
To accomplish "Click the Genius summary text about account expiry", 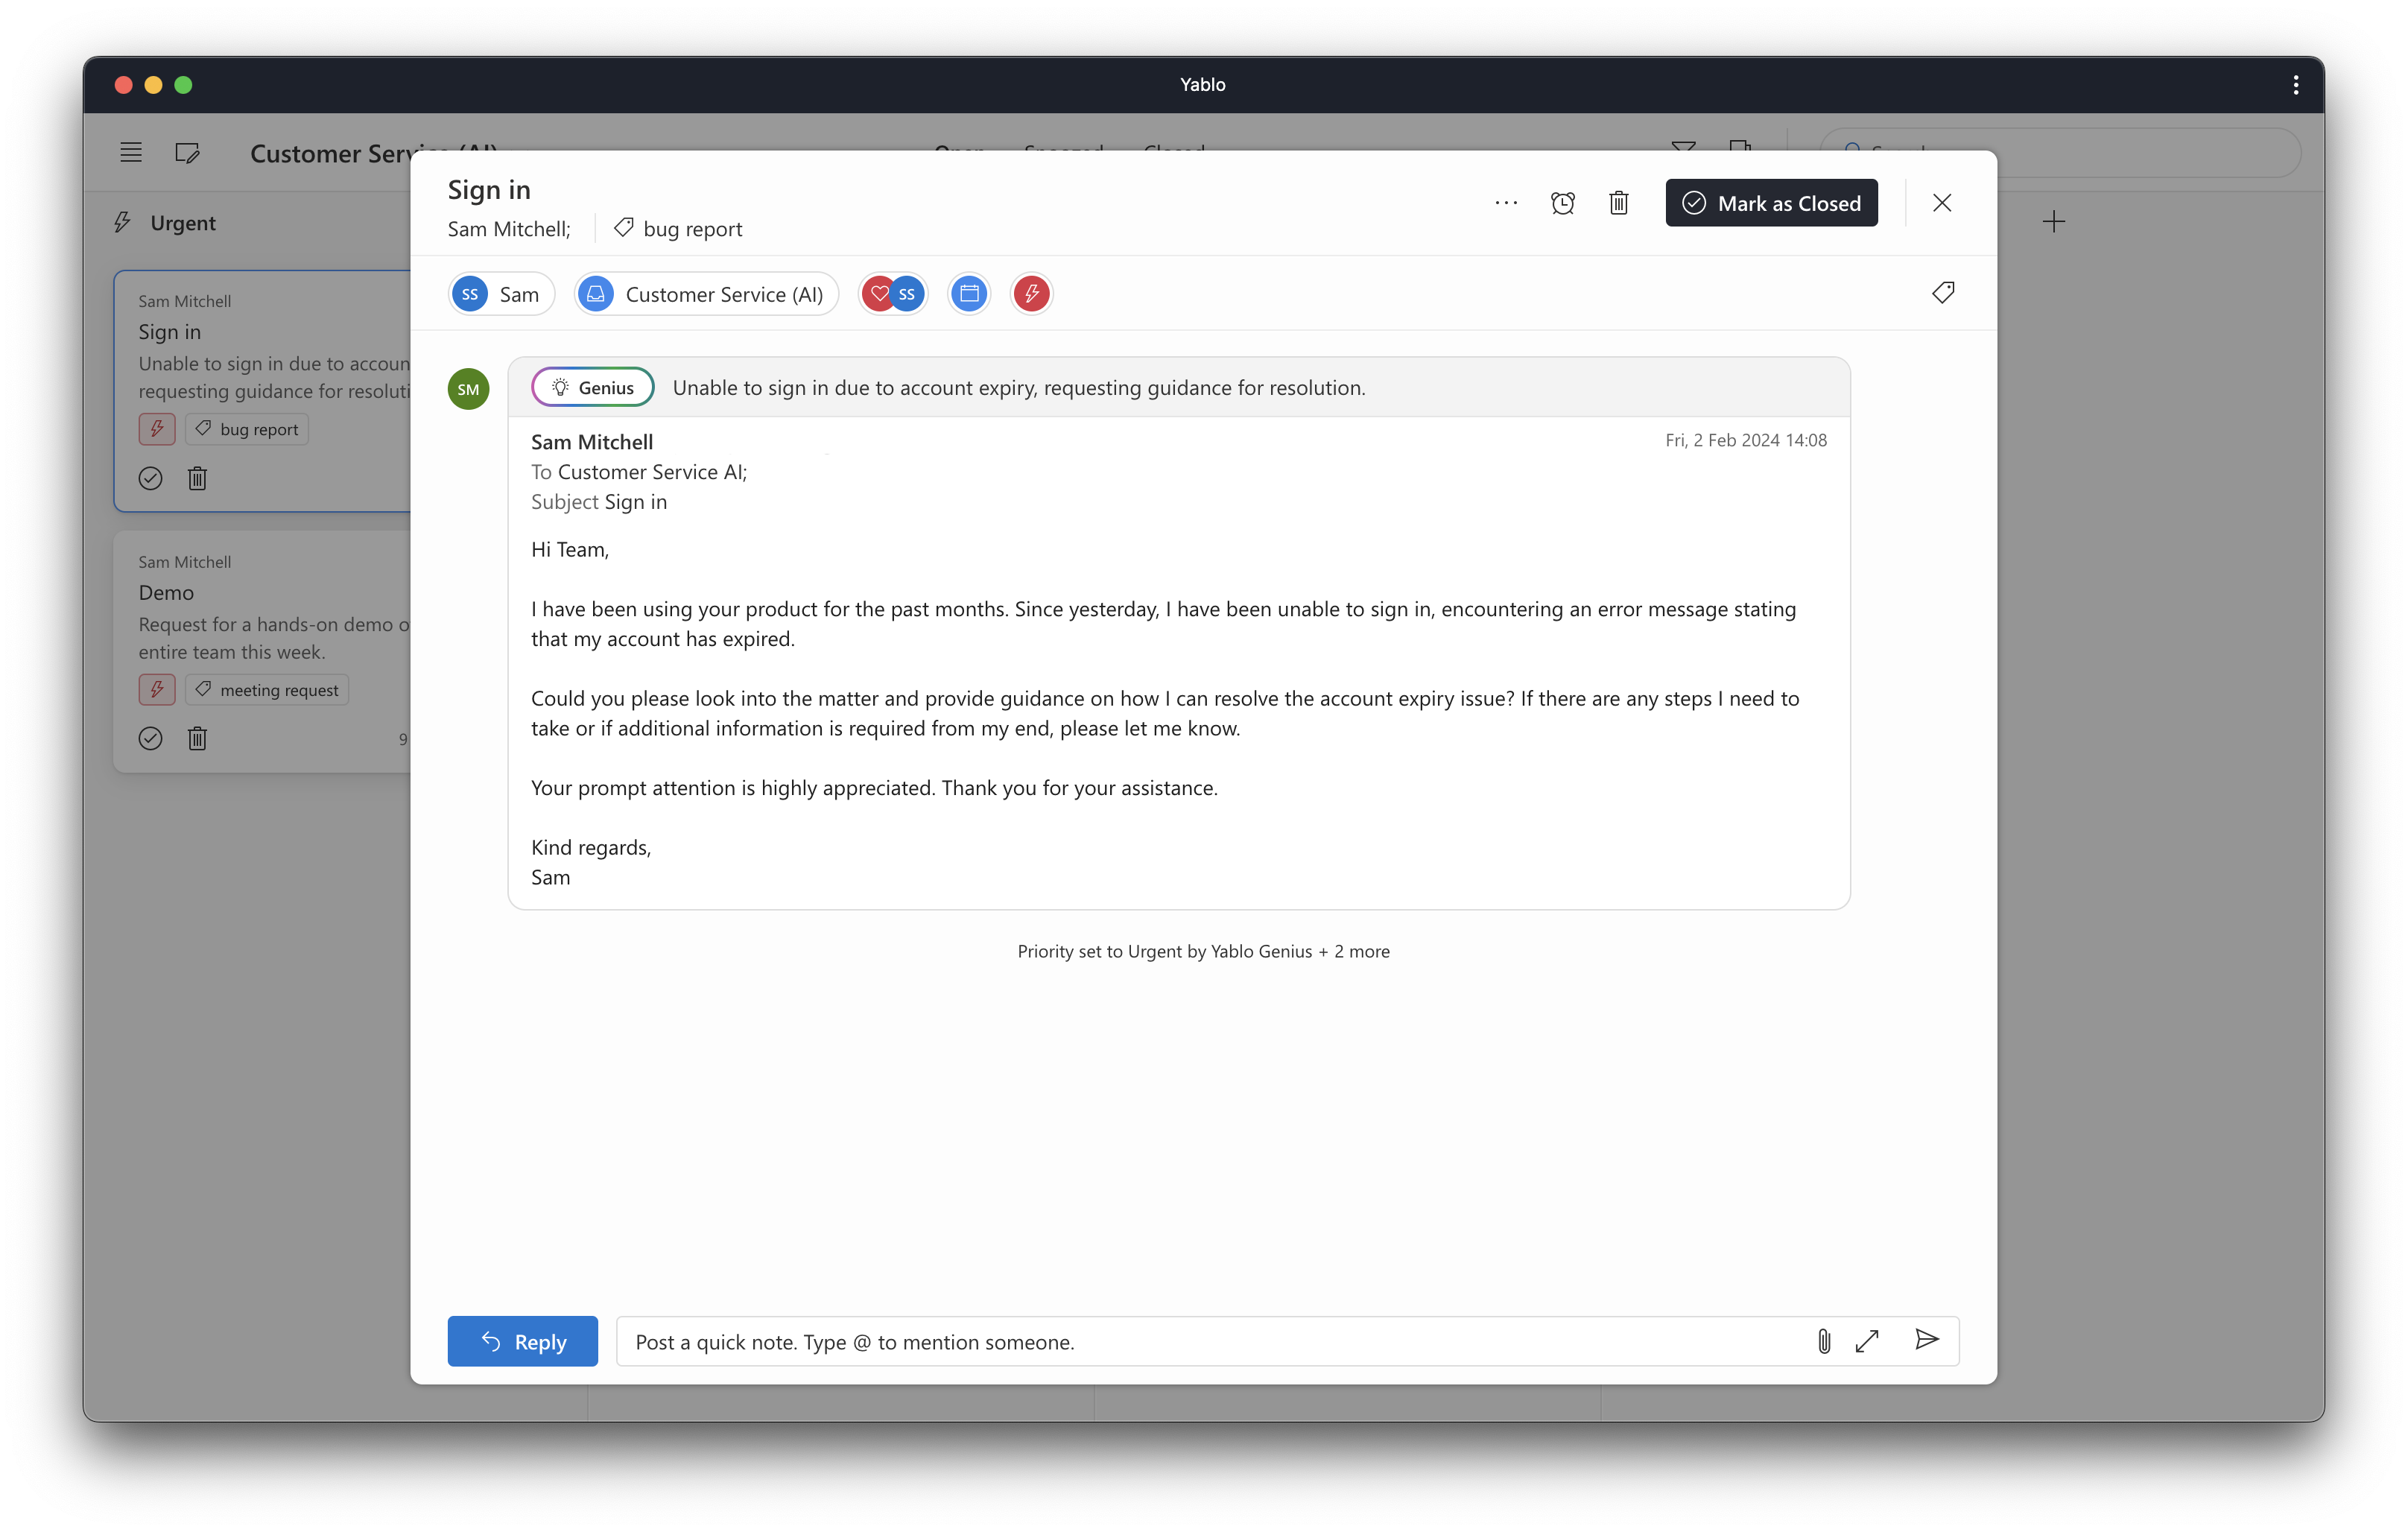I will pyautogui.click(x=1019, y=388).
